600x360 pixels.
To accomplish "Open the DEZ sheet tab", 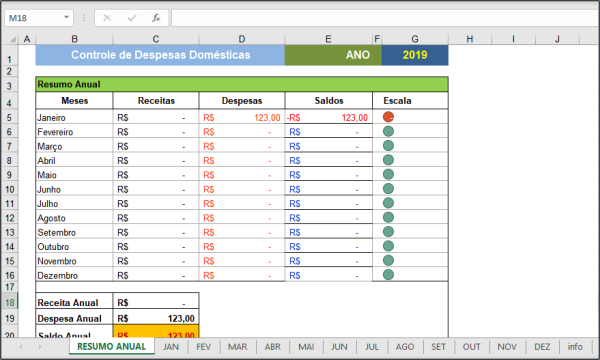I will [x=542, y=347].
